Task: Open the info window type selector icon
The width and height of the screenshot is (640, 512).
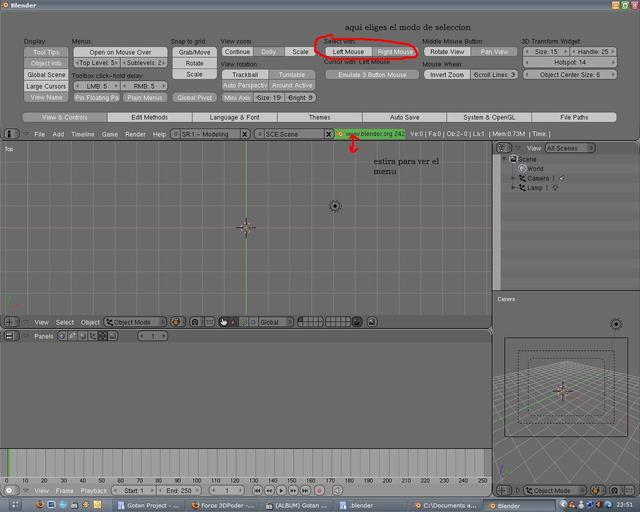Action: (11, 134)
